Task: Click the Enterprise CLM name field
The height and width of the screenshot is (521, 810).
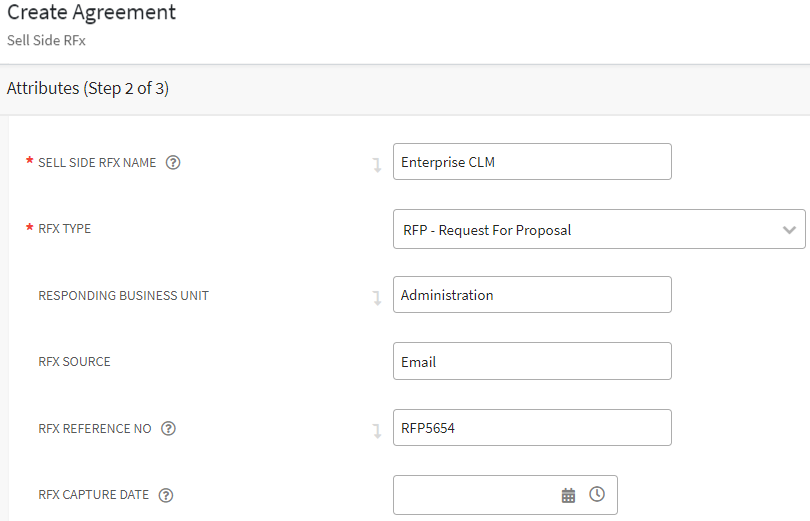Action: (x=532, y=162)
